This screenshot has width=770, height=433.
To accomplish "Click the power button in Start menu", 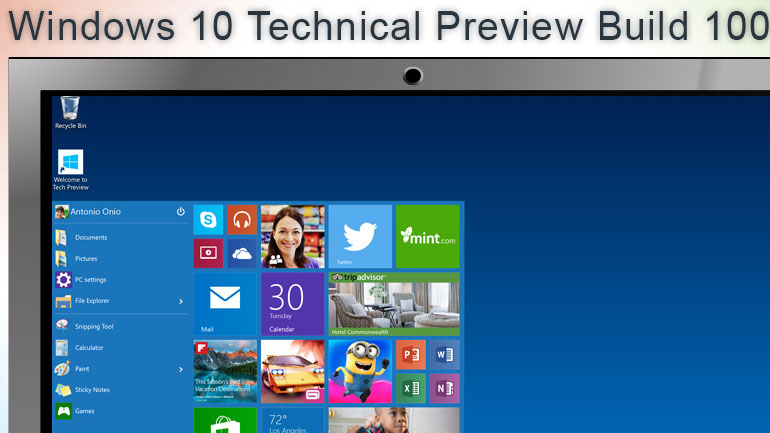I will pos(181,212).
